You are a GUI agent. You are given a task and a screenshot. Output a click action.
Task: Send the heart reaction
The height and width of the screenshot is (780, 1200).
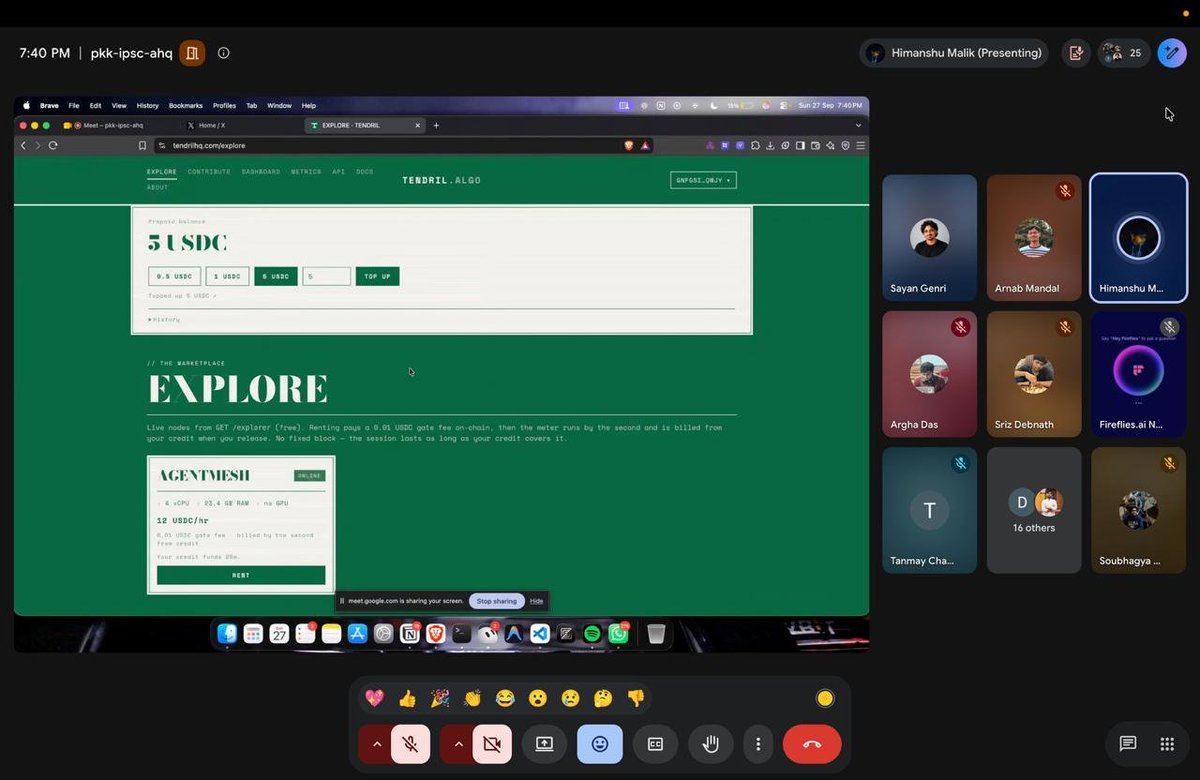pos(374,698)
